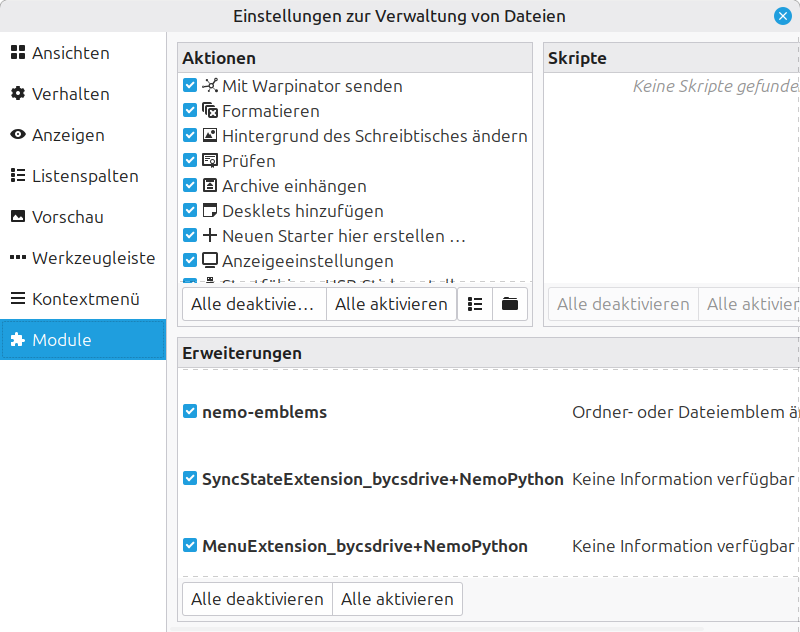Viewport: 800px width, 632px height.
Task: Click the layout list icon button under Aktionen
Action: [x=475, y=304]
